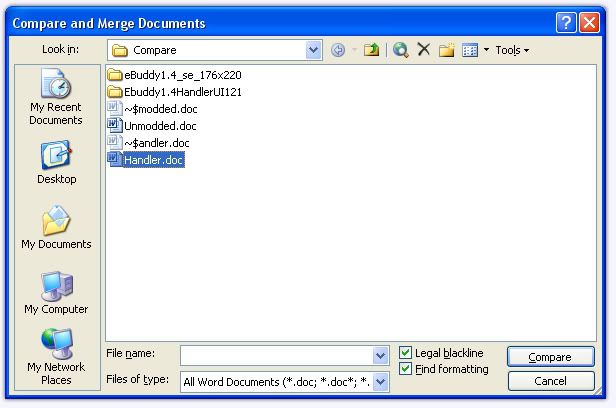
Task: Open My Documents location
Action: pos(56,227)
